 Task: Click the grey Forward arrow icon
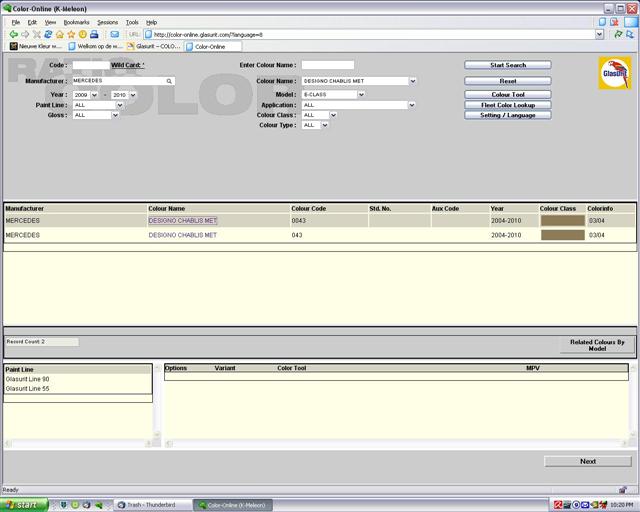pyautogui.click(x=25, y=34)
